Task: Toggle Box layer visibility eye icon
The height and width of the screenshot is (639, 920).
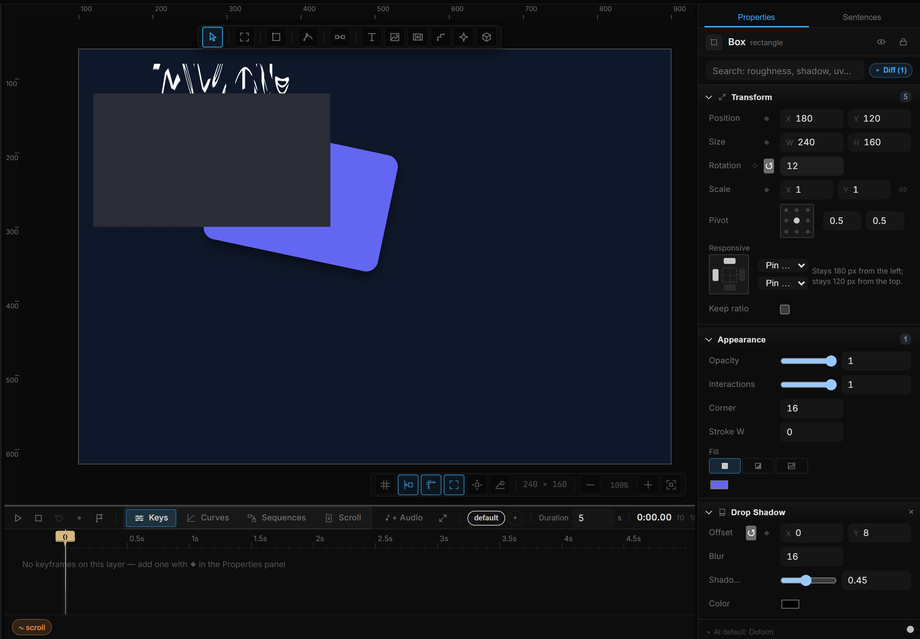Action: coord(881,42)
